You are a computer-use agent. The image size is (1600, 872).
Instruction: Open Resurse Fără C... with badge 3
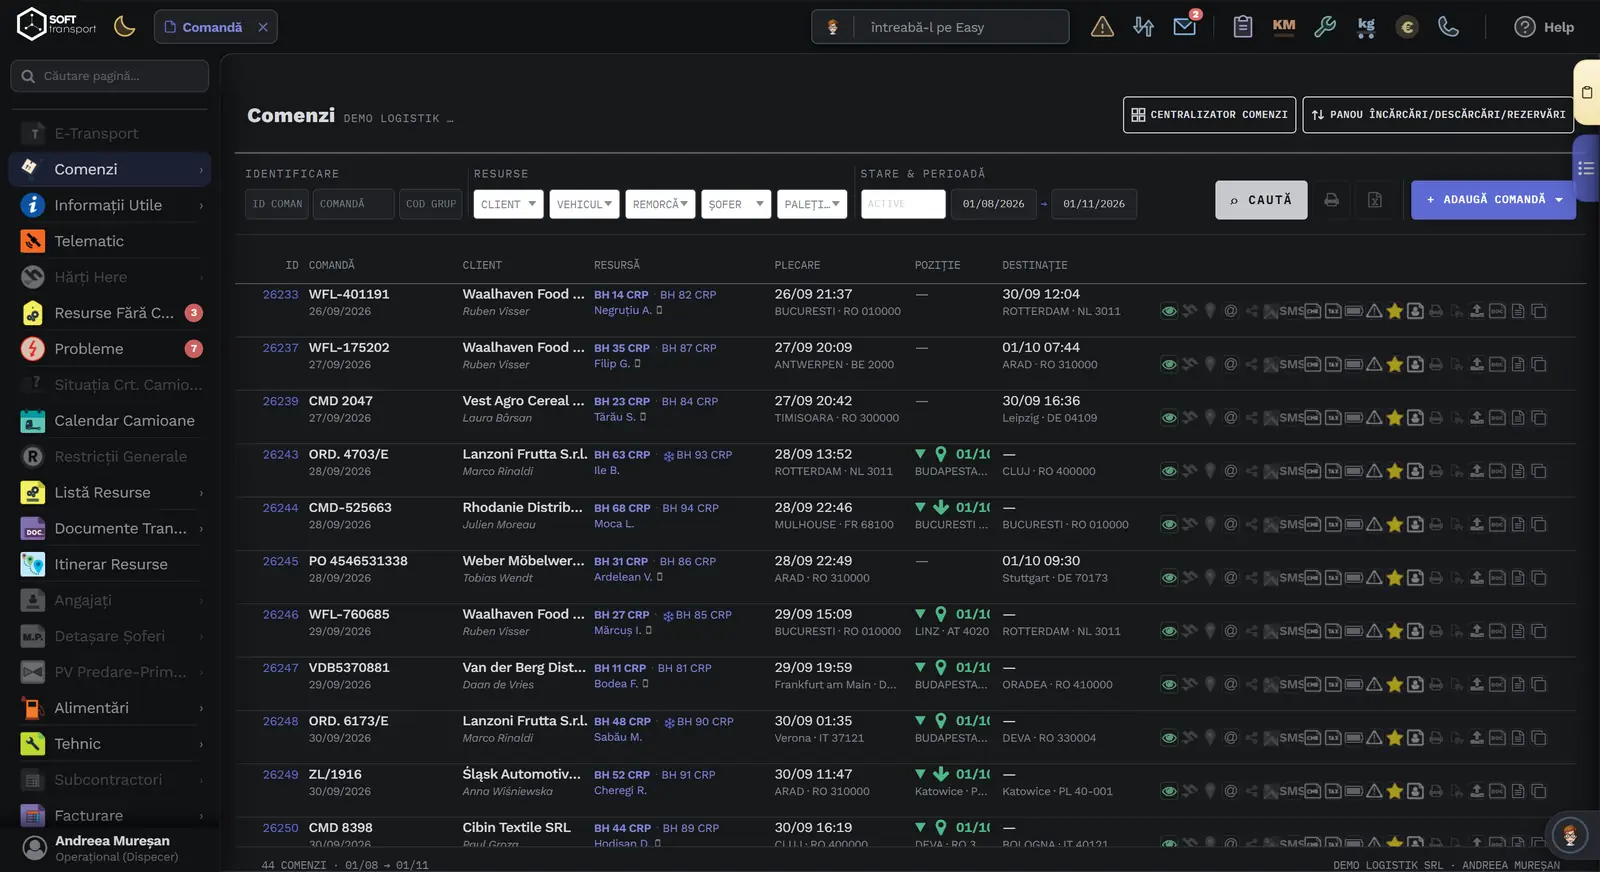[110, 313]
